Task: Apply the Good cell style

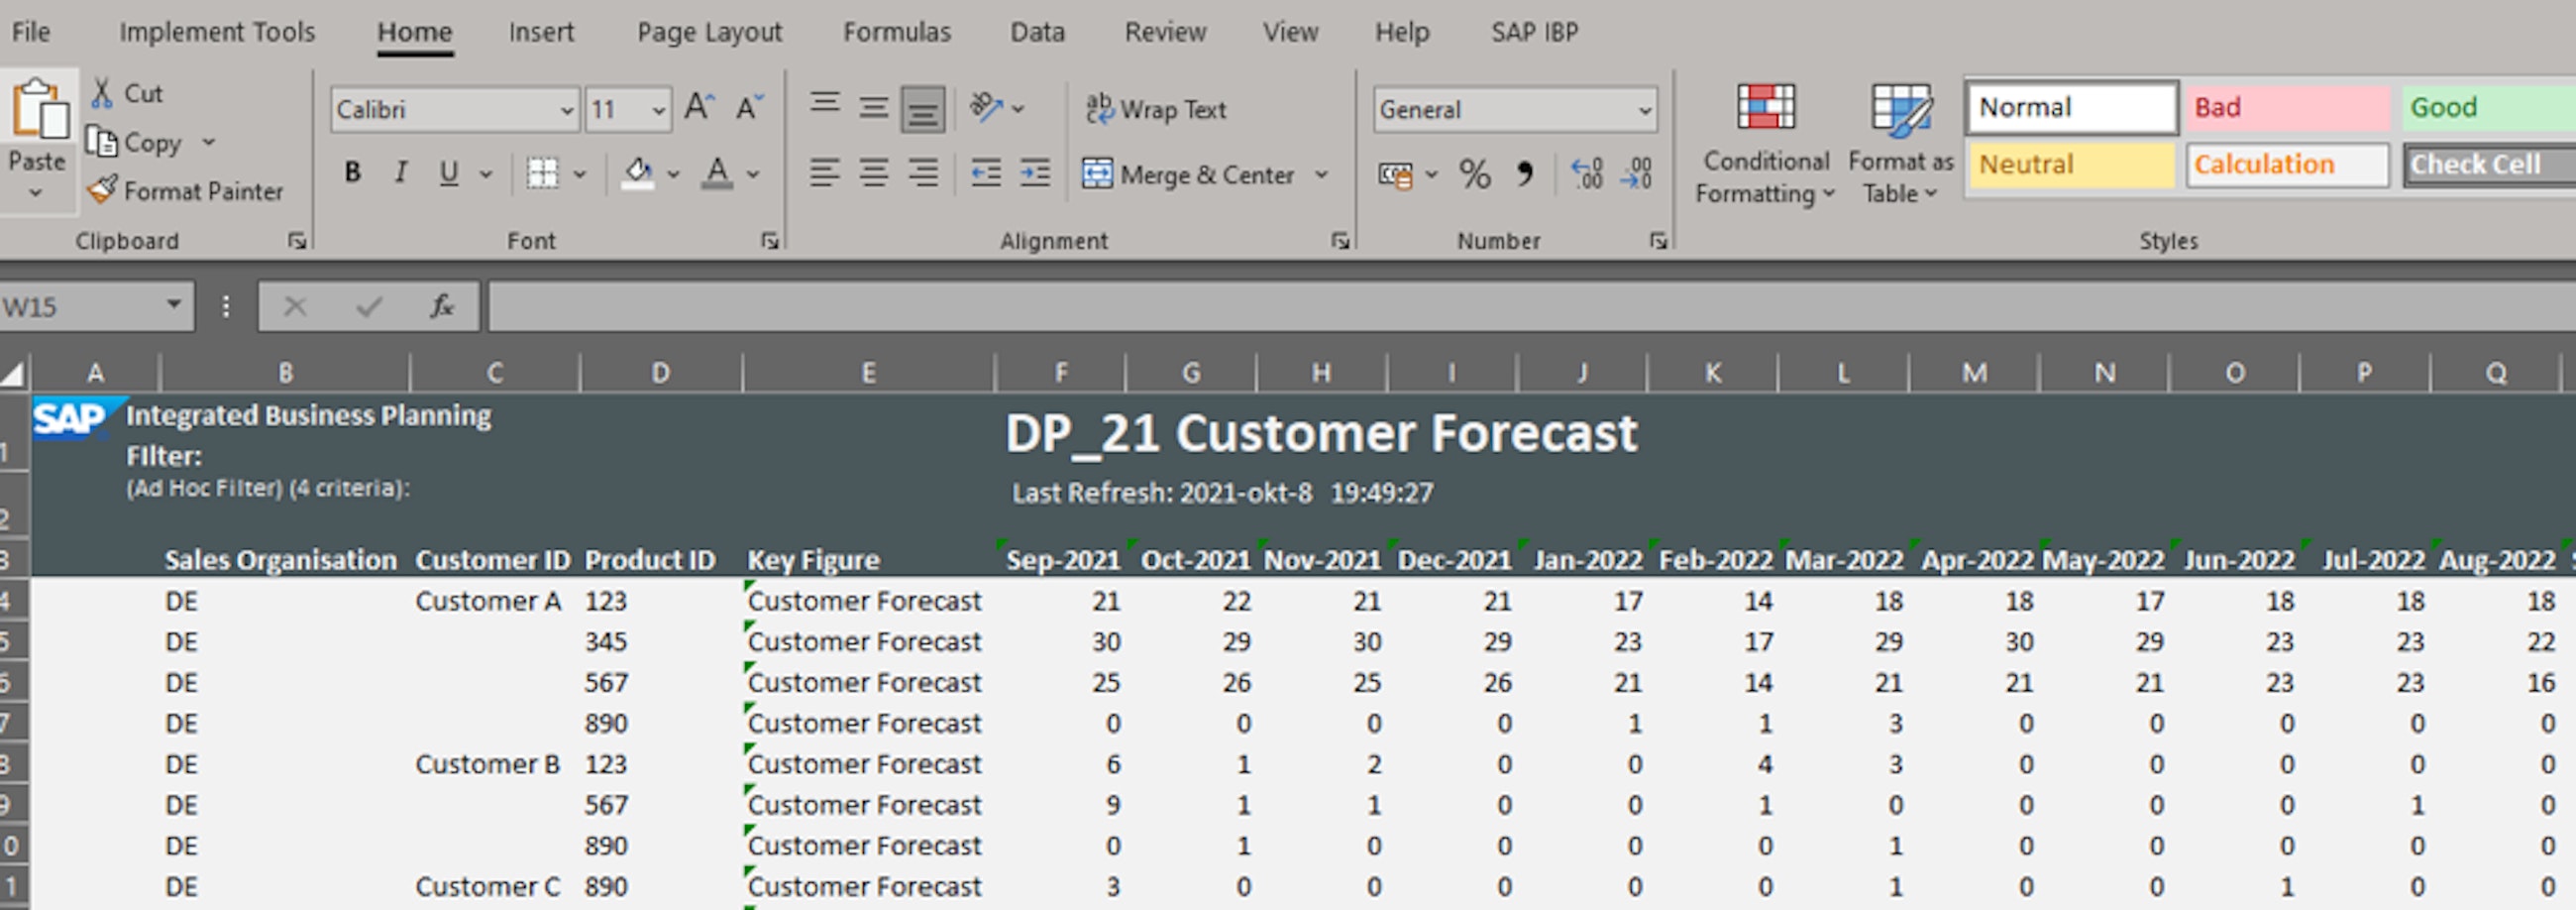Action: tap(2483, 107)
